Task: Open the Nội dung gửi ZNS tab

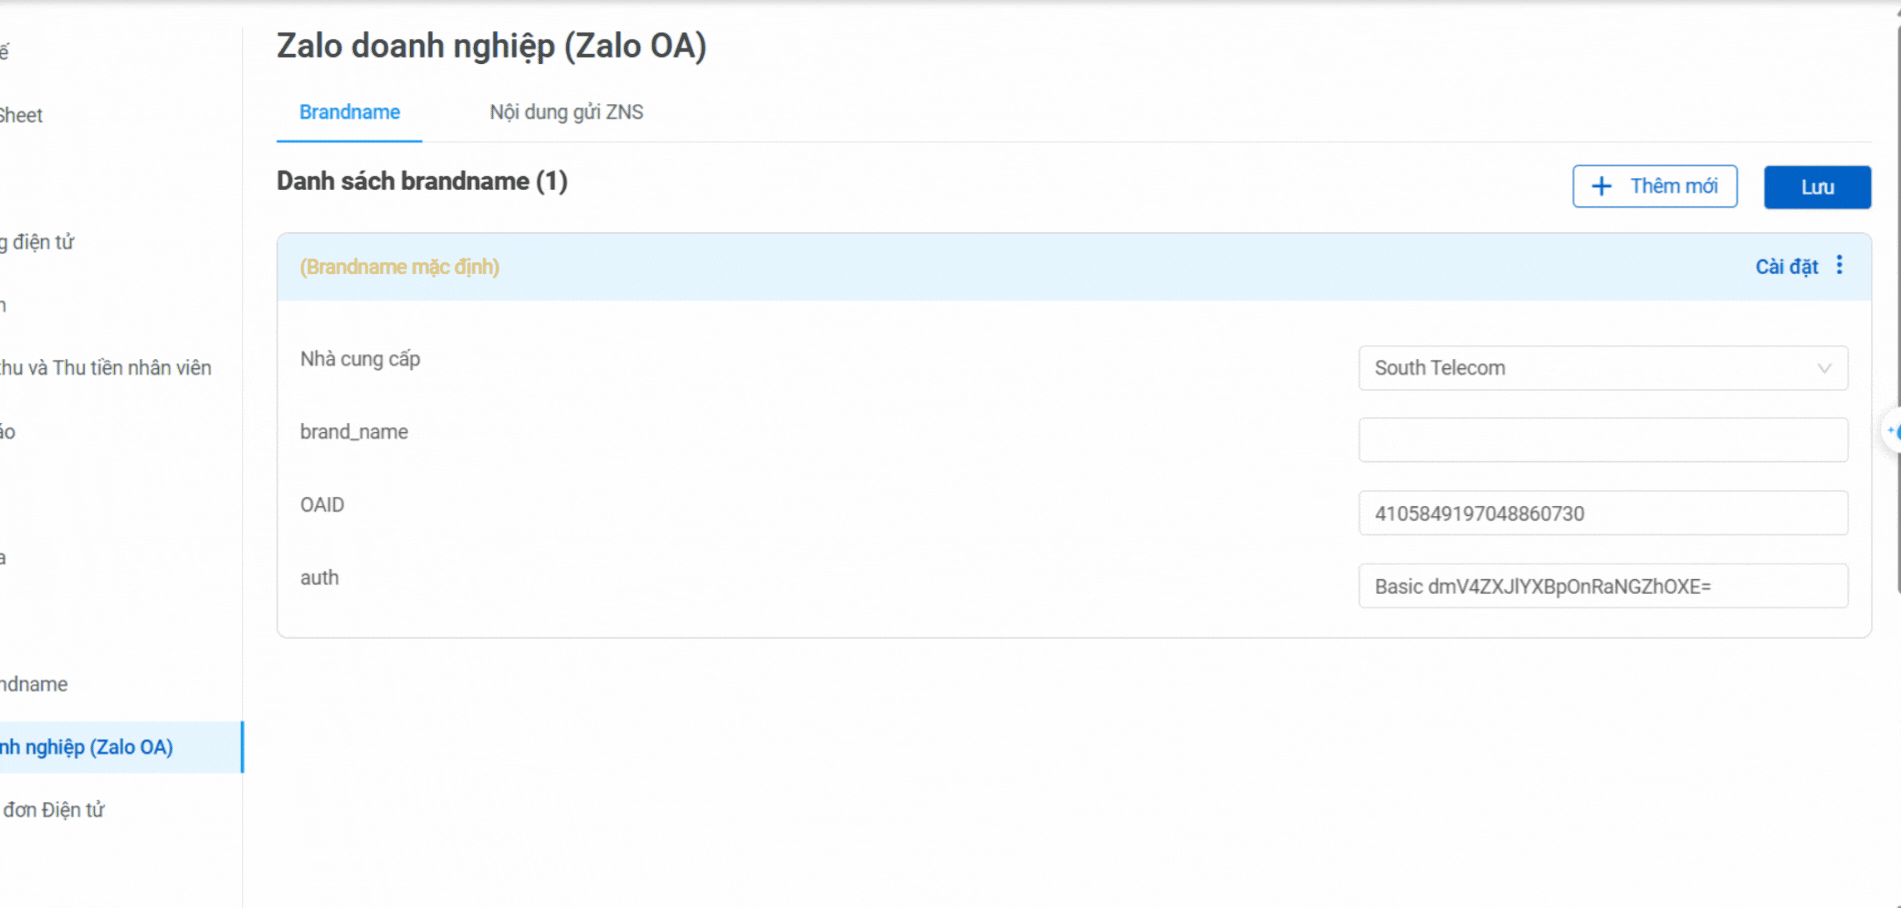Action: [566, 112]
